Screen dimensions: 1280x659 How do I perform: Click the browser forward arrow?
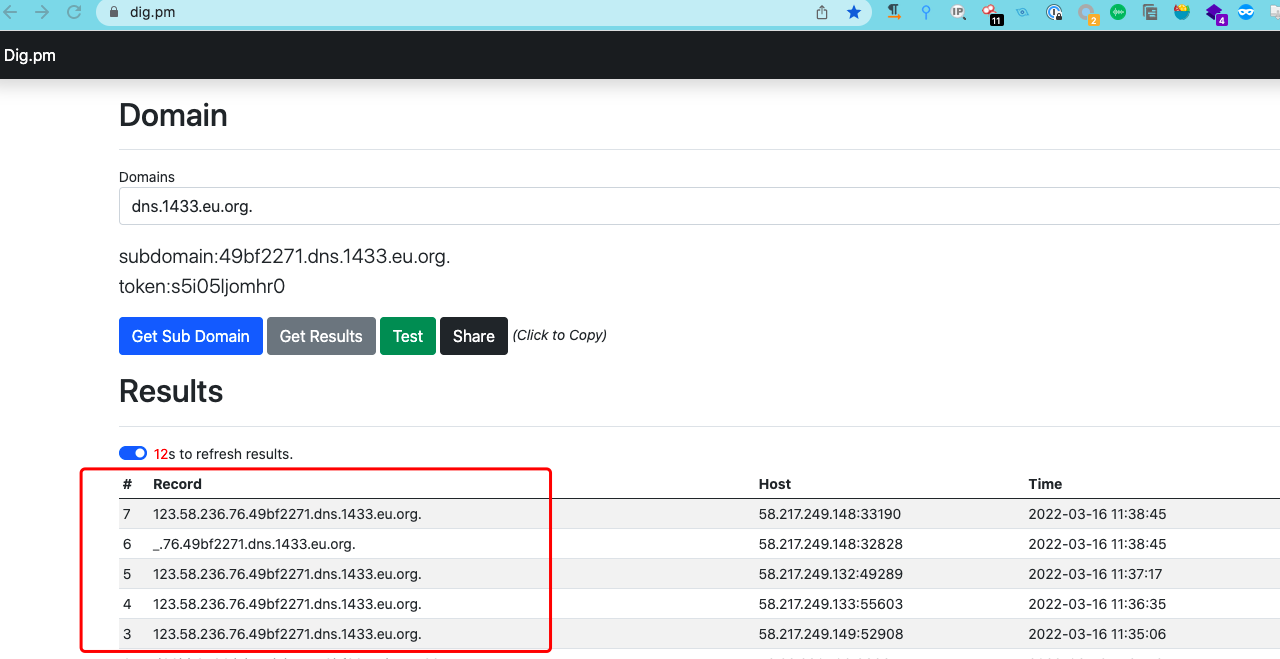point(42,12)
